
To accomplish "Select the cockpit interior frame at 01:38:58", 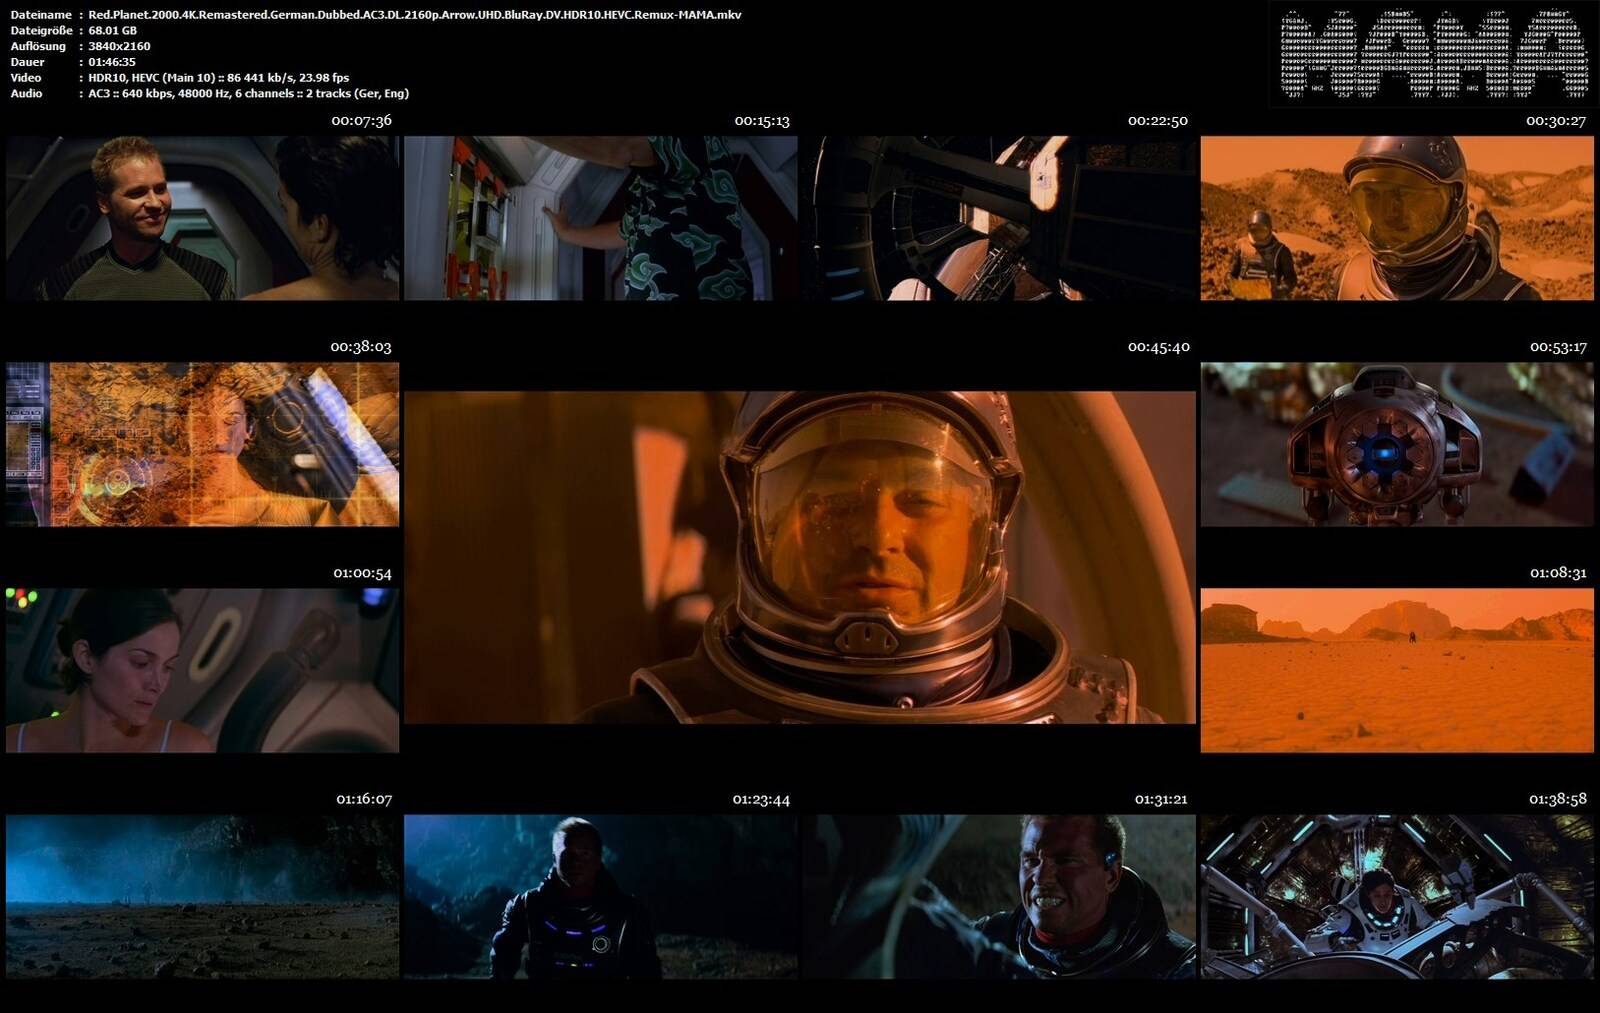I will click(x=1397, y=896).
